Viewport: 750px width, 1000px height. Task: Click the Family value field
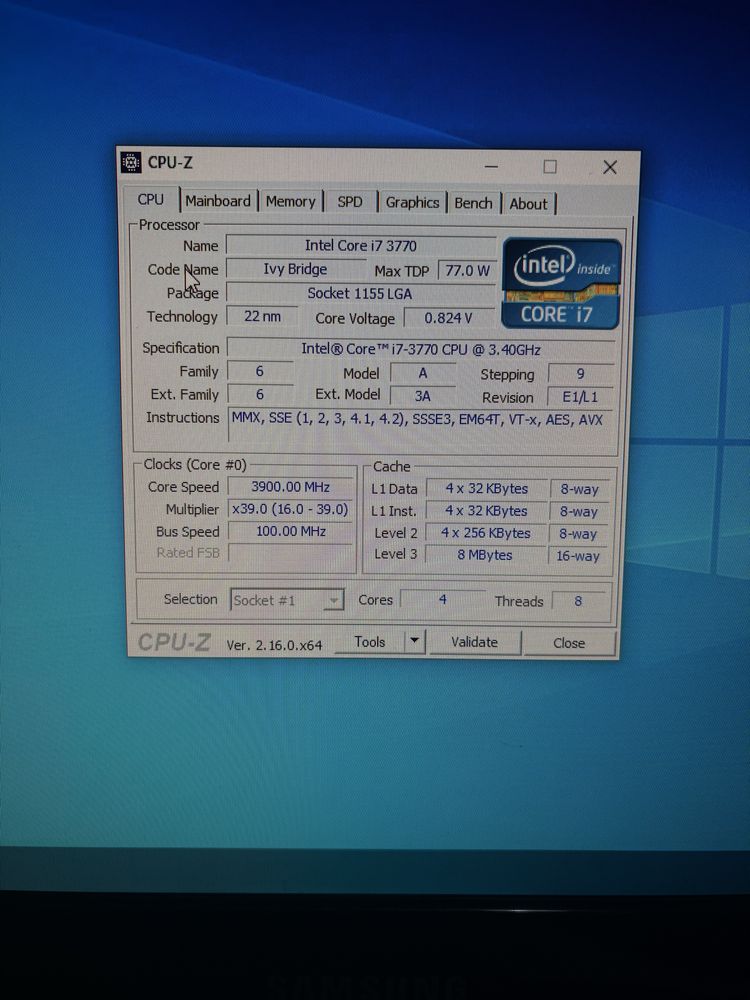[x=260, y=371]
